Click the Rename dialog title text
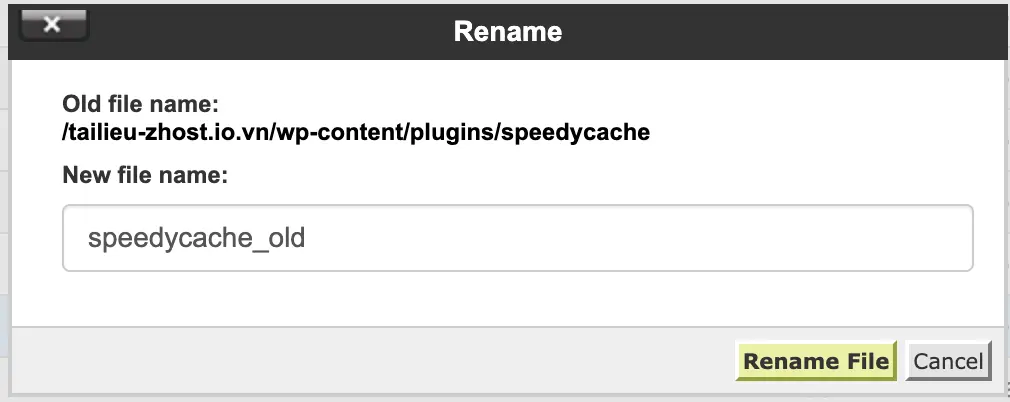 pyautogui.click(x=507, y=31)
